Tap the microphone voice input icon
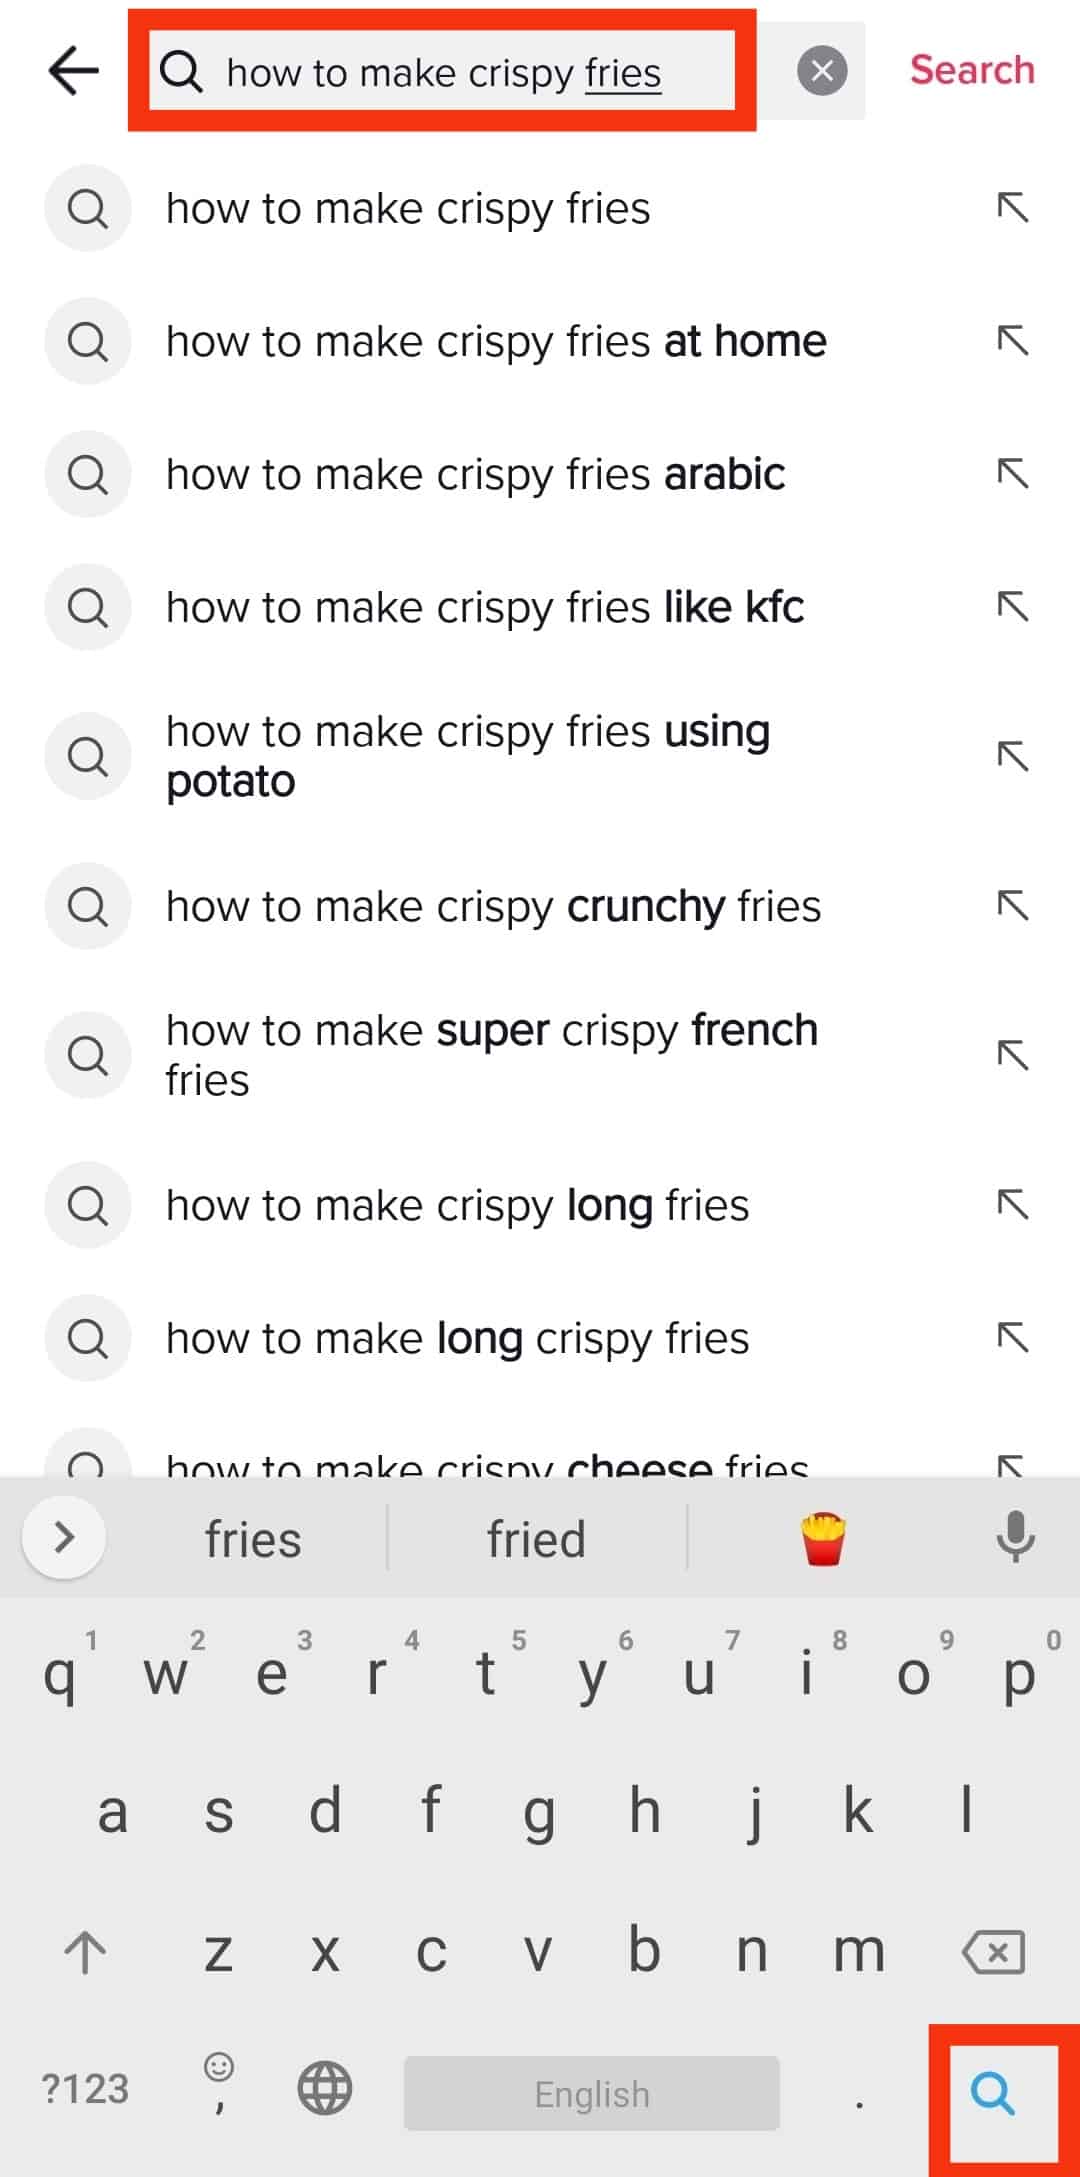 point(1015,1537)
